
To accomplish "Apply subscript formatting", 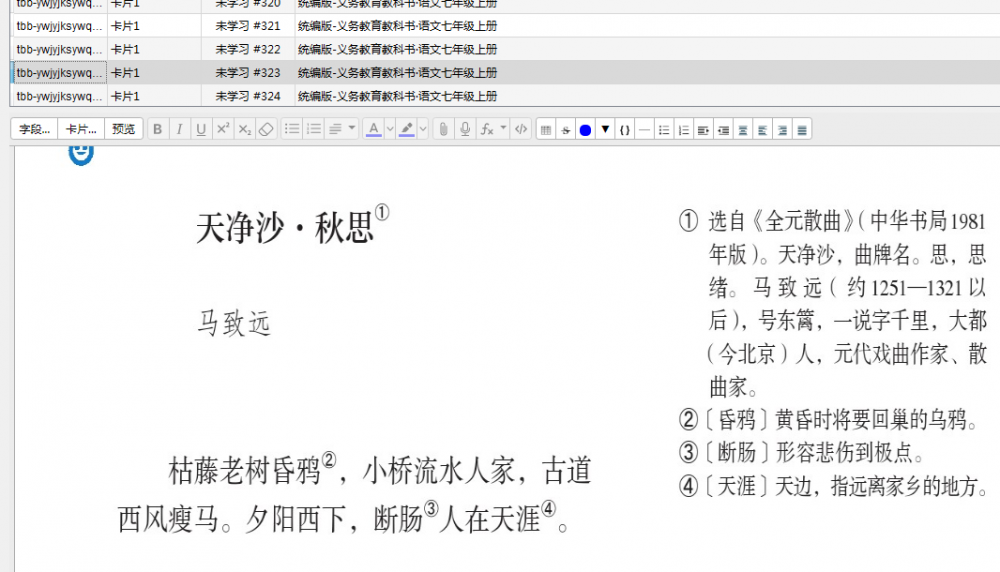I will click(244, 129).
